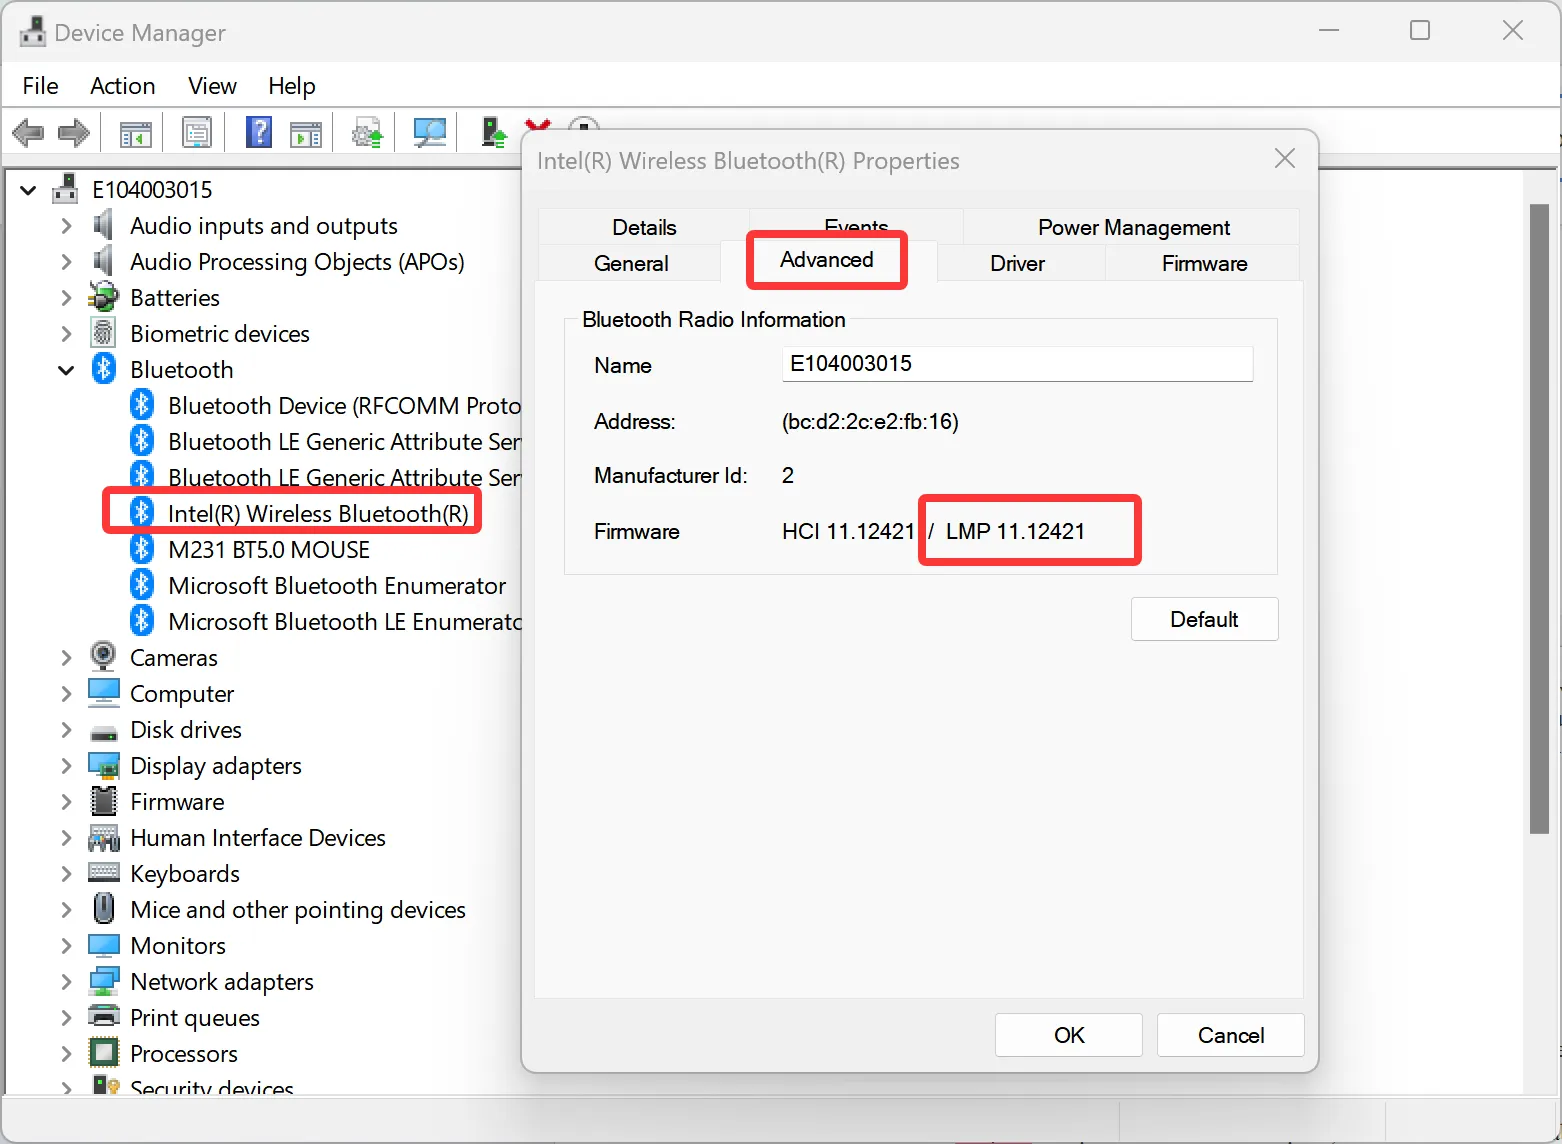Select Intel(R) Wireless Bluetooth(R) device
Screen dimensions: 1562x1144
(318, 513)
